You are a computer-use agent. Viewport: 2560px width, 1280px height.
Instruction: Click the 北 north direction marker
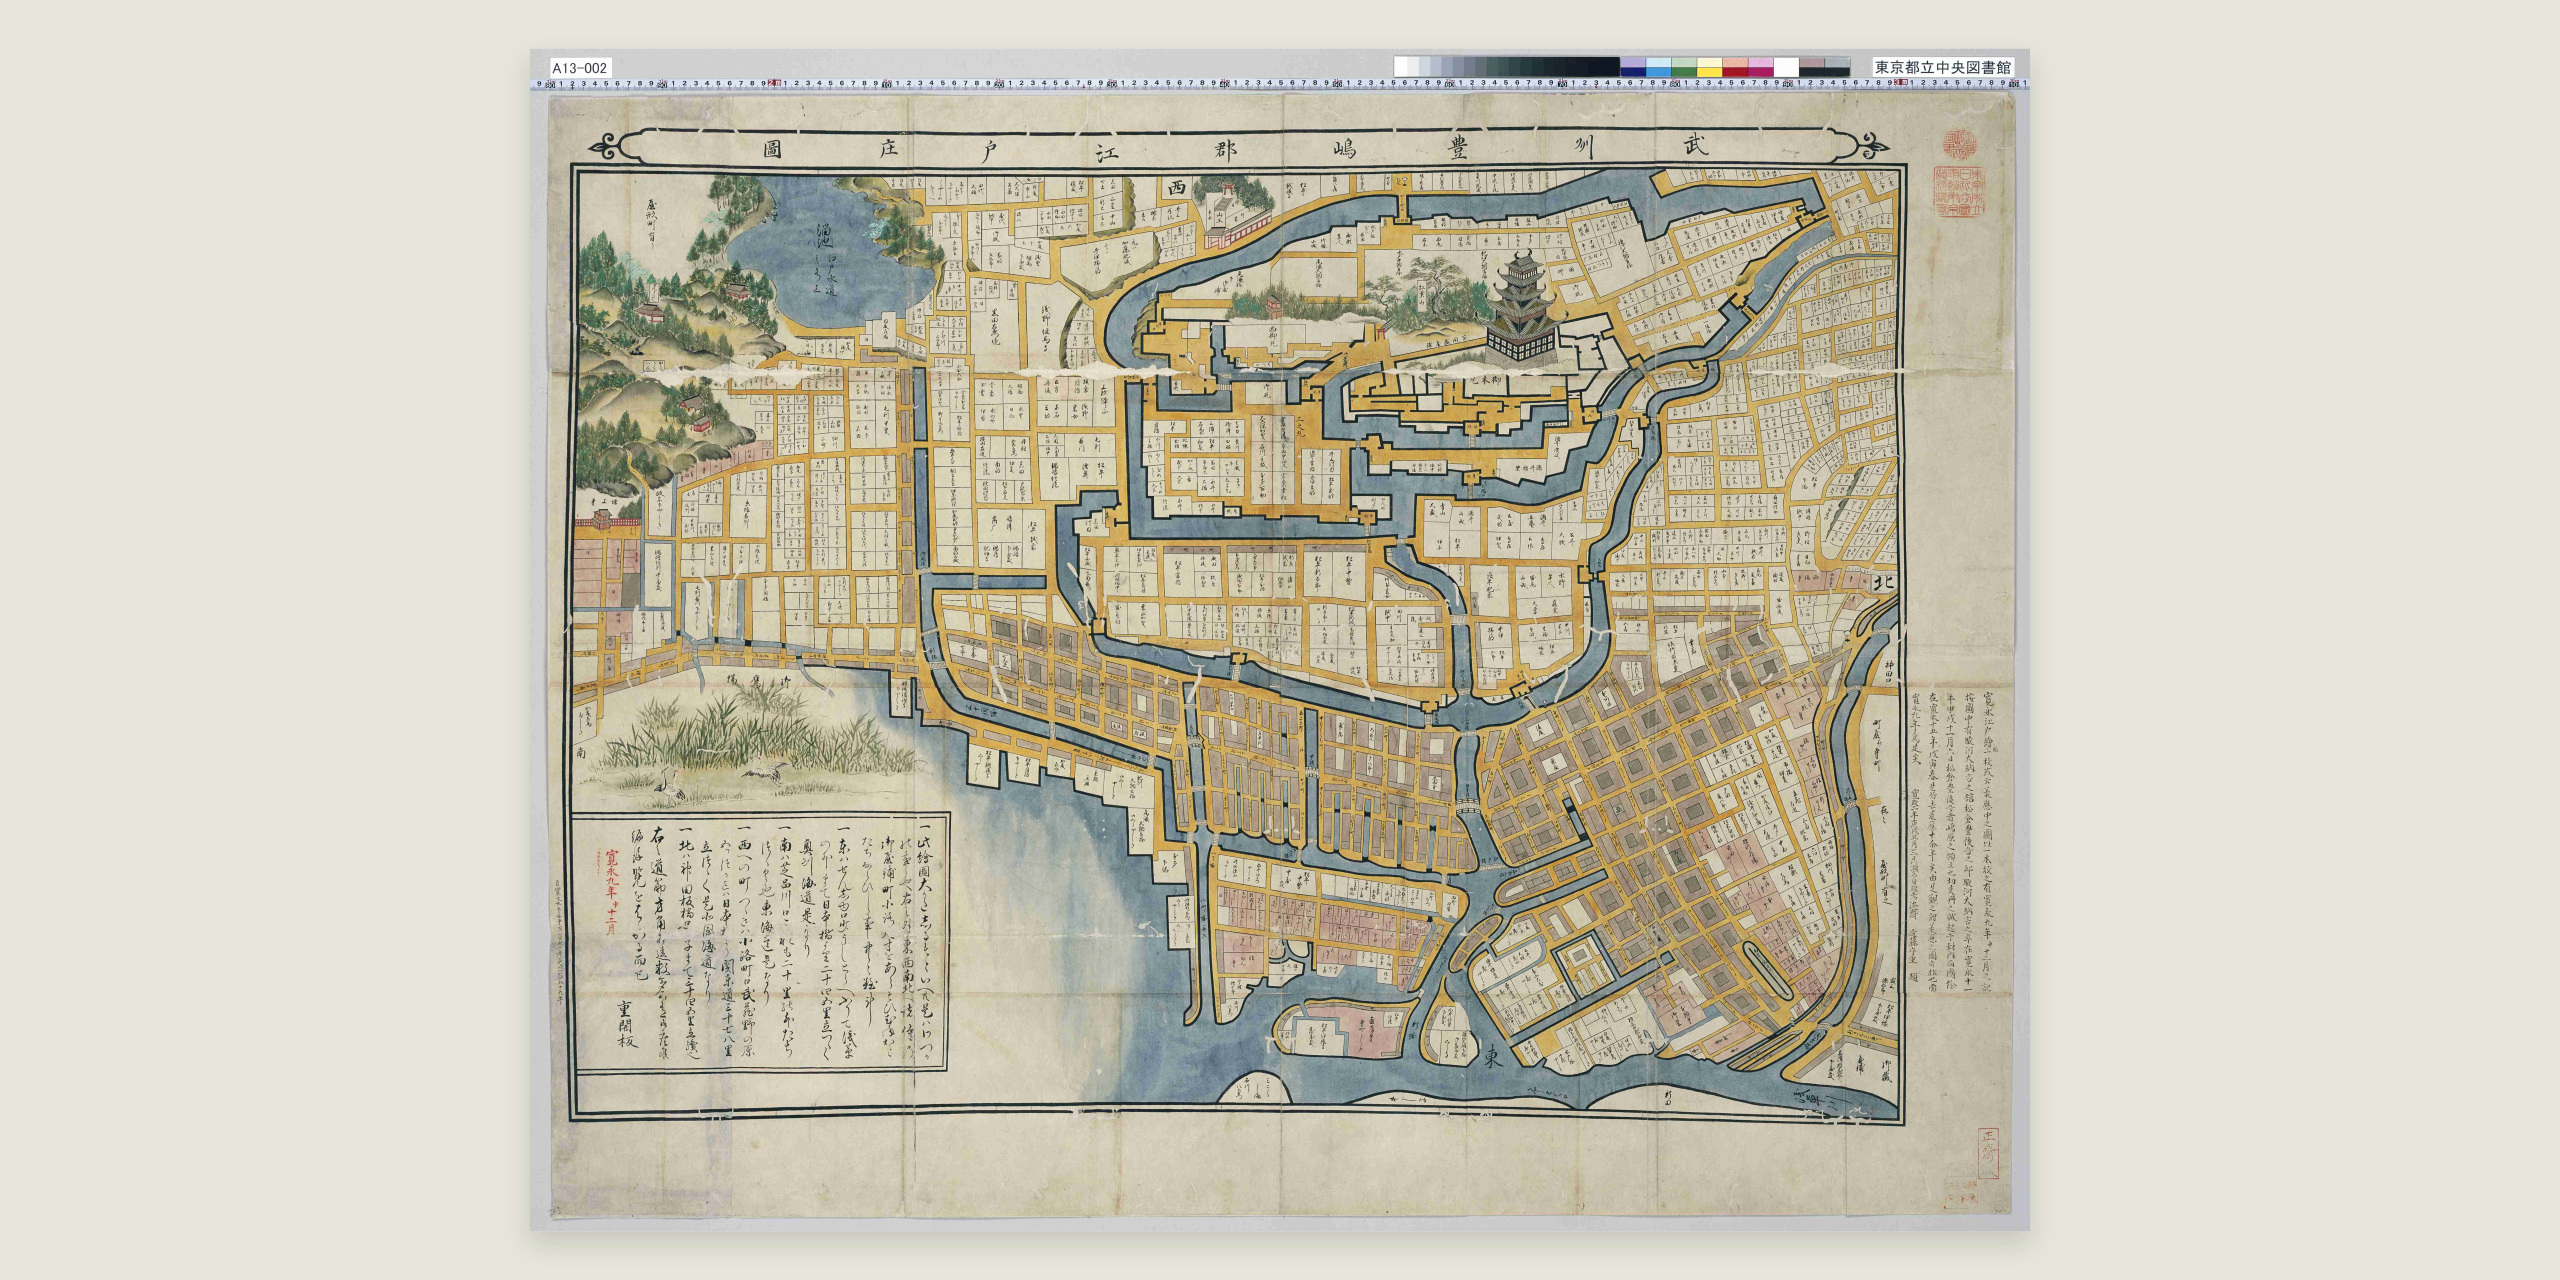point(1877,581)
